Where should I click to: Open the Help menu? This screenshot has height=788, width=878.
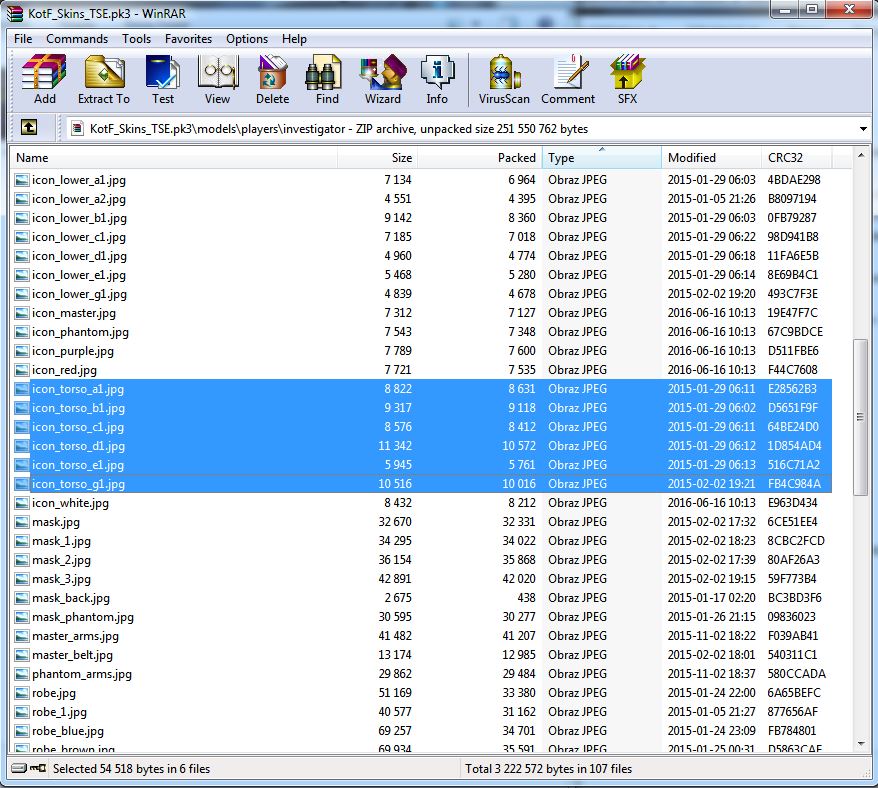pyautogui.click(x=294, y=39)
